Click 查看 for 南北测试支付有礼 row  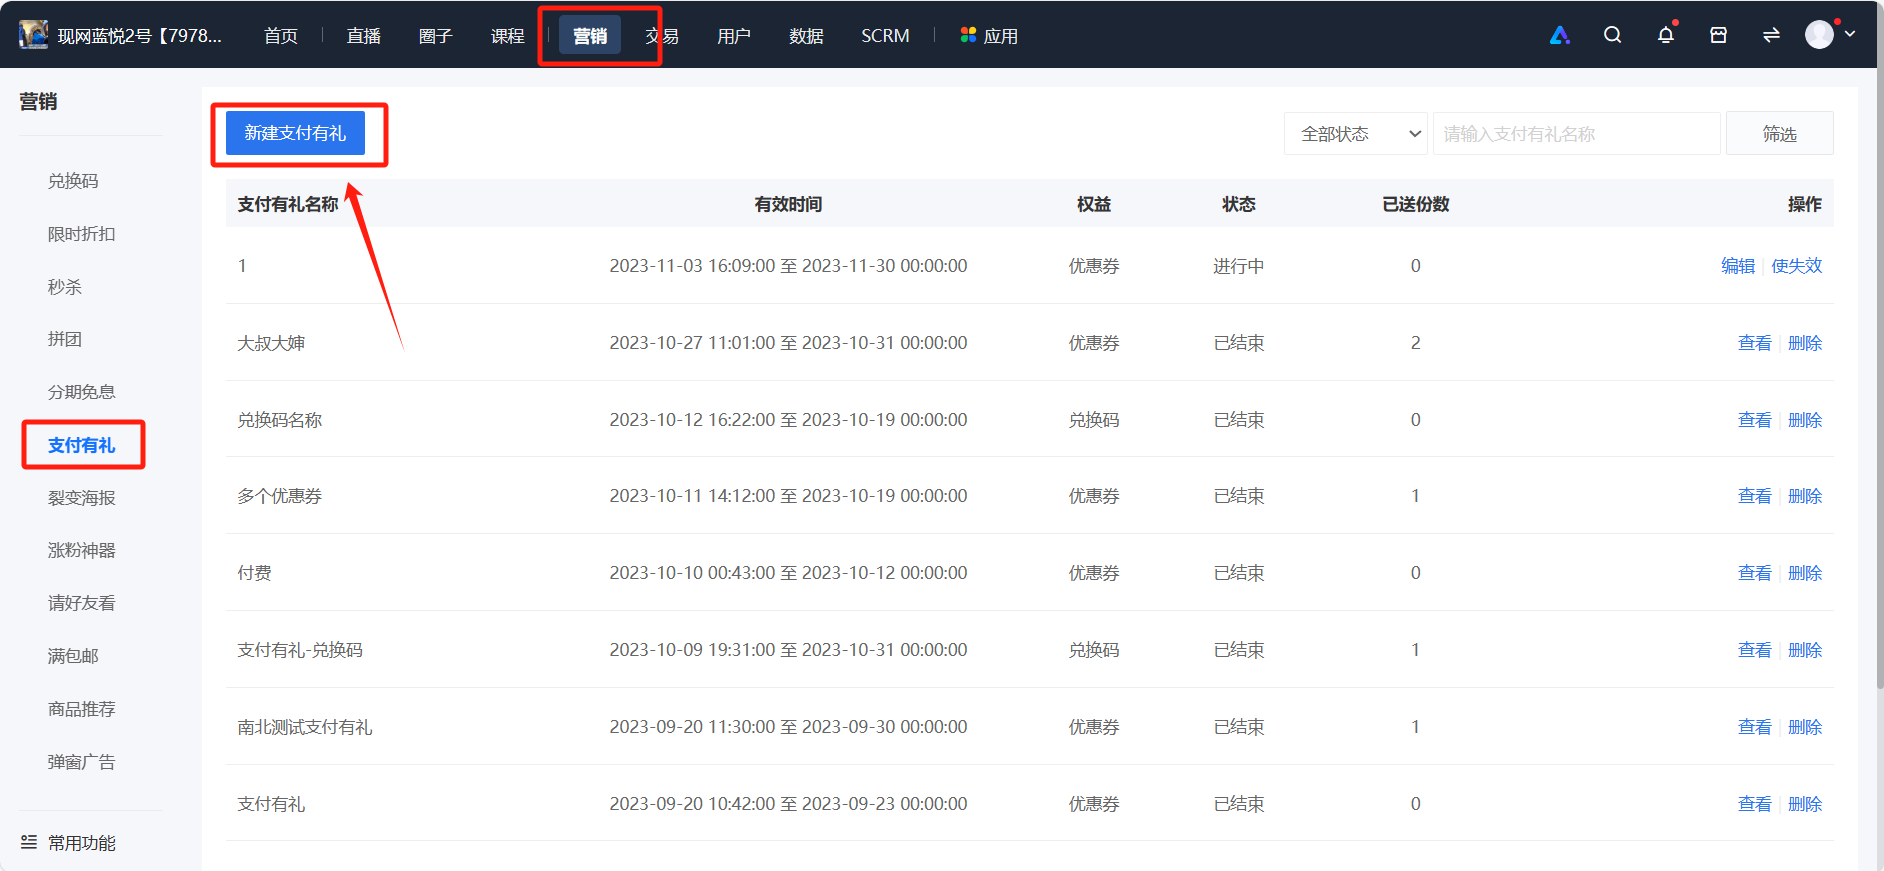point(1755,727)
